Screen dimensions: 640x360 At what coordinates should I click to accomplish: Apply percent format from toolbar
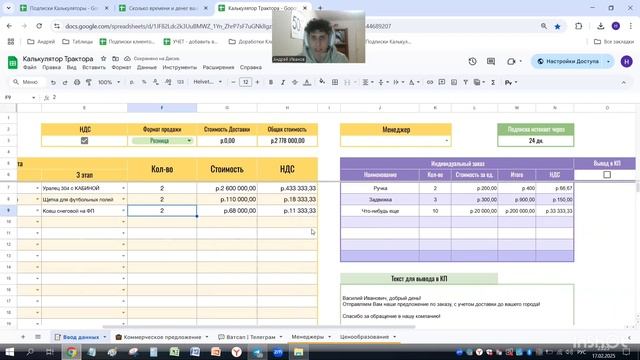144,82
